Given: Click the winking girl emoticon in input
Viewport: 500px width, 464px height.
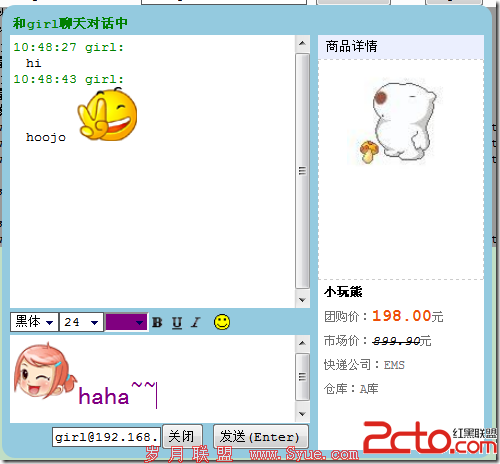Looking at the screenshot, I should (x=45, y=370).
